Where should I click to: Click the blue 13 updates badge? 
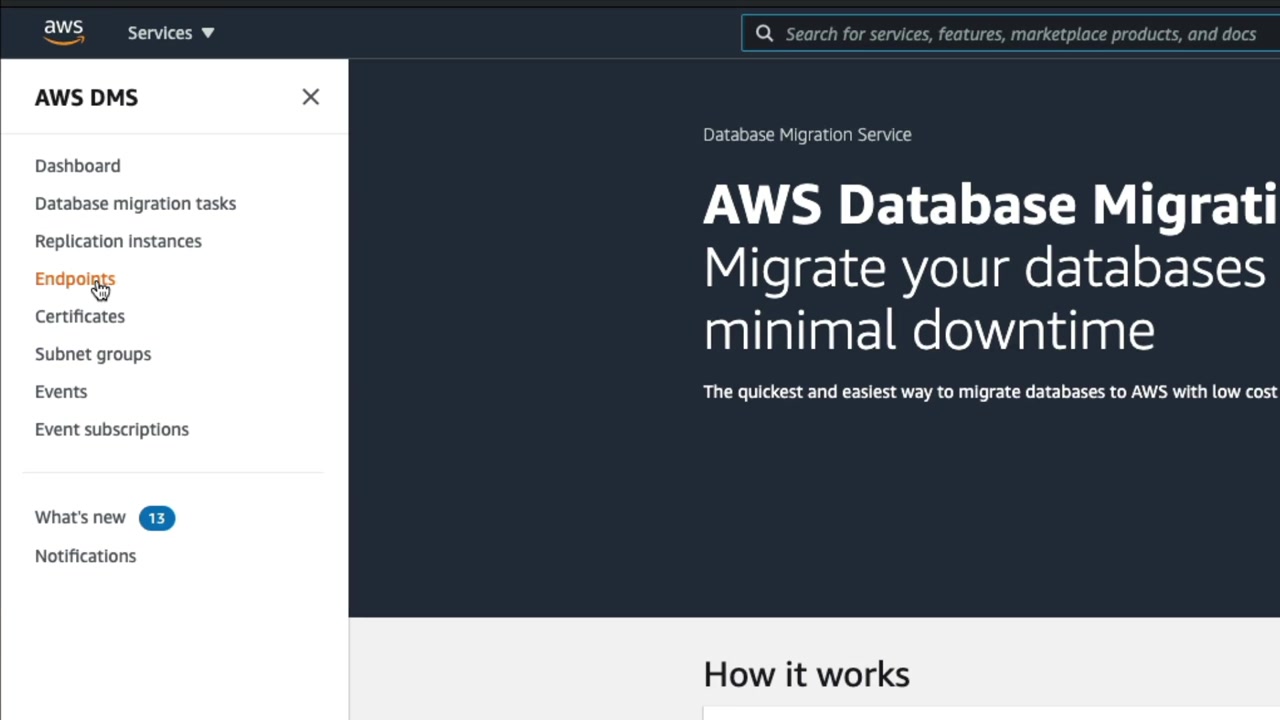coord(156,518)
